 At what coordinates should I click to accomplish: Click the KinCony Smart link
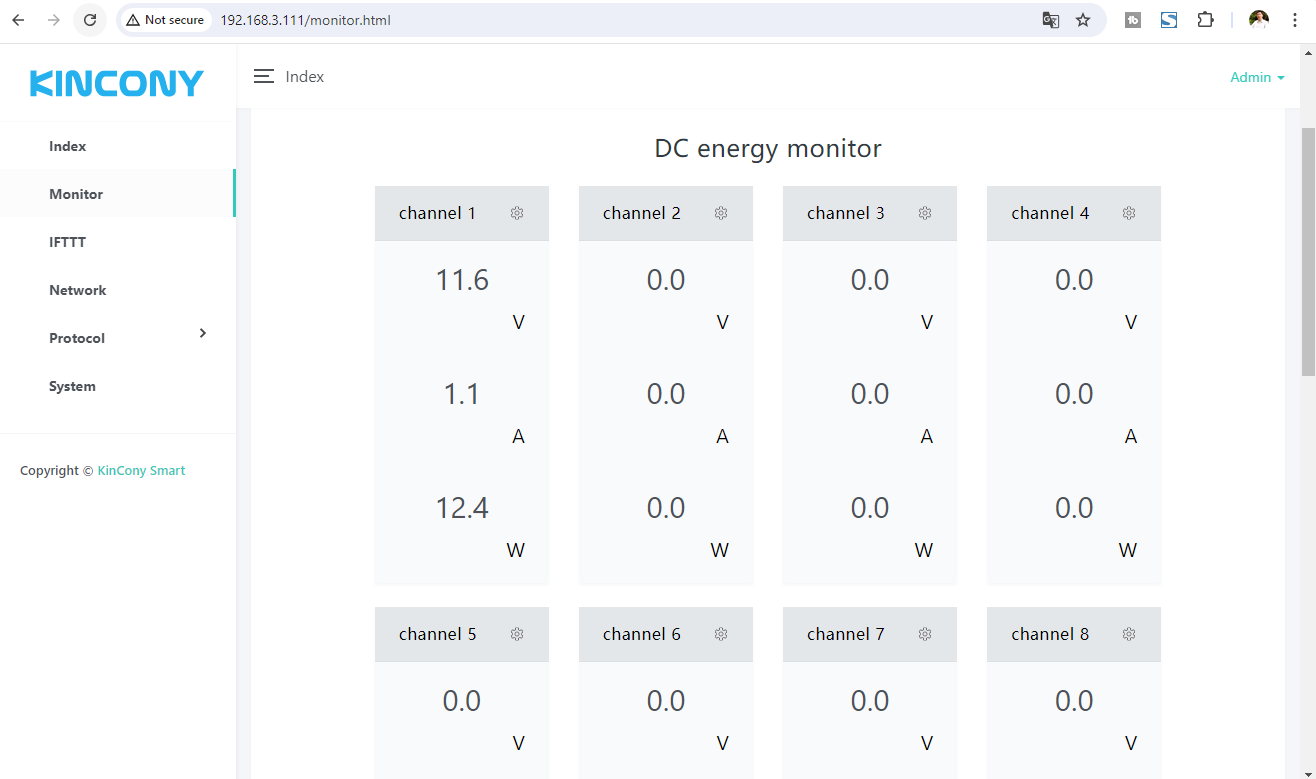click(x=141, y=470)
